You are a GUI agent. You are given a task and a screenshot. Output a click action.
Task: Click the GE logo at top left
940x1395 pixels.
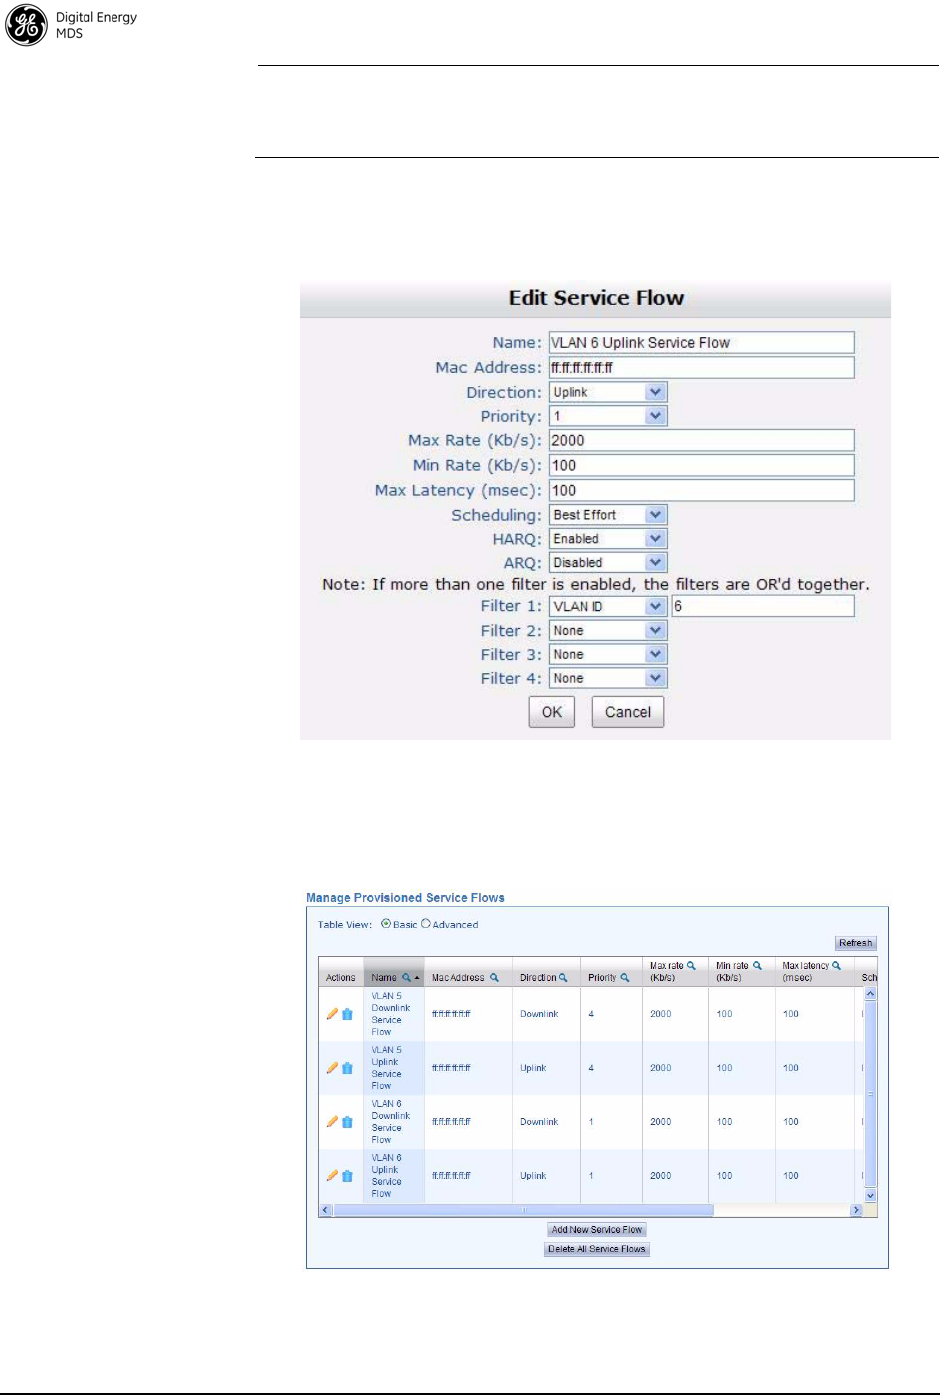pos(27,25)
